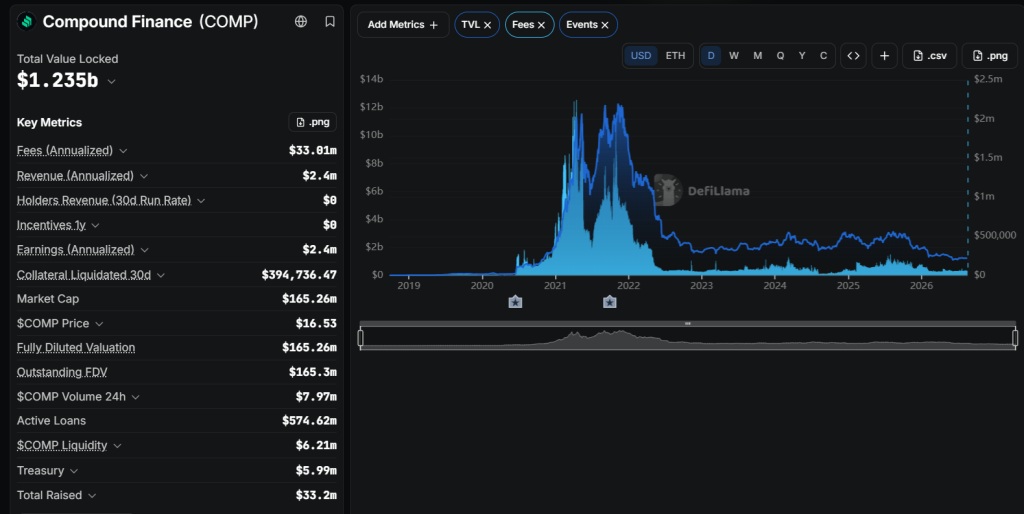Expand Total Value Locked breakdown chevron
Viewport: 1024px width, 514px height.
112,82
